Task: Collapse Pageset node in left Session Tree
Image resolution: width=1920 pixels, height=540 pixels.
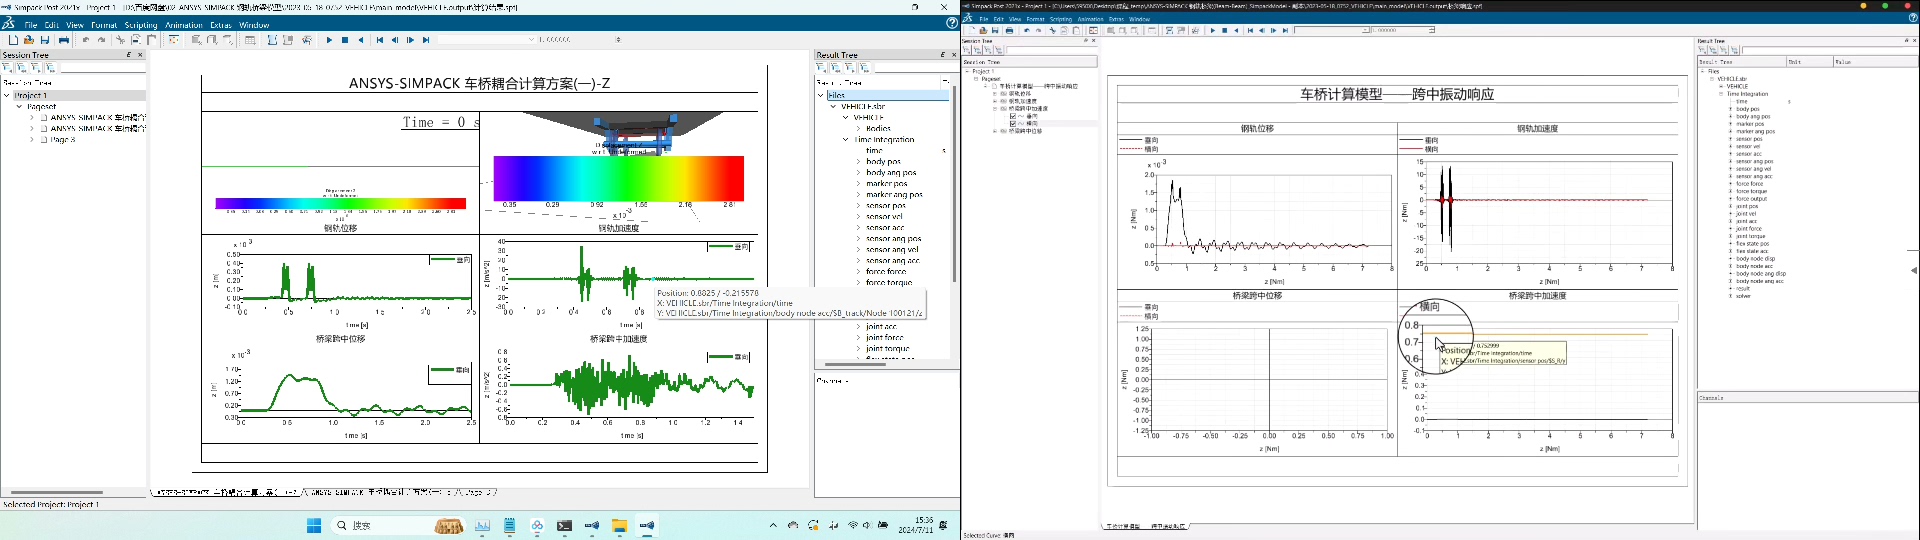Action: [x=19, y=106]
